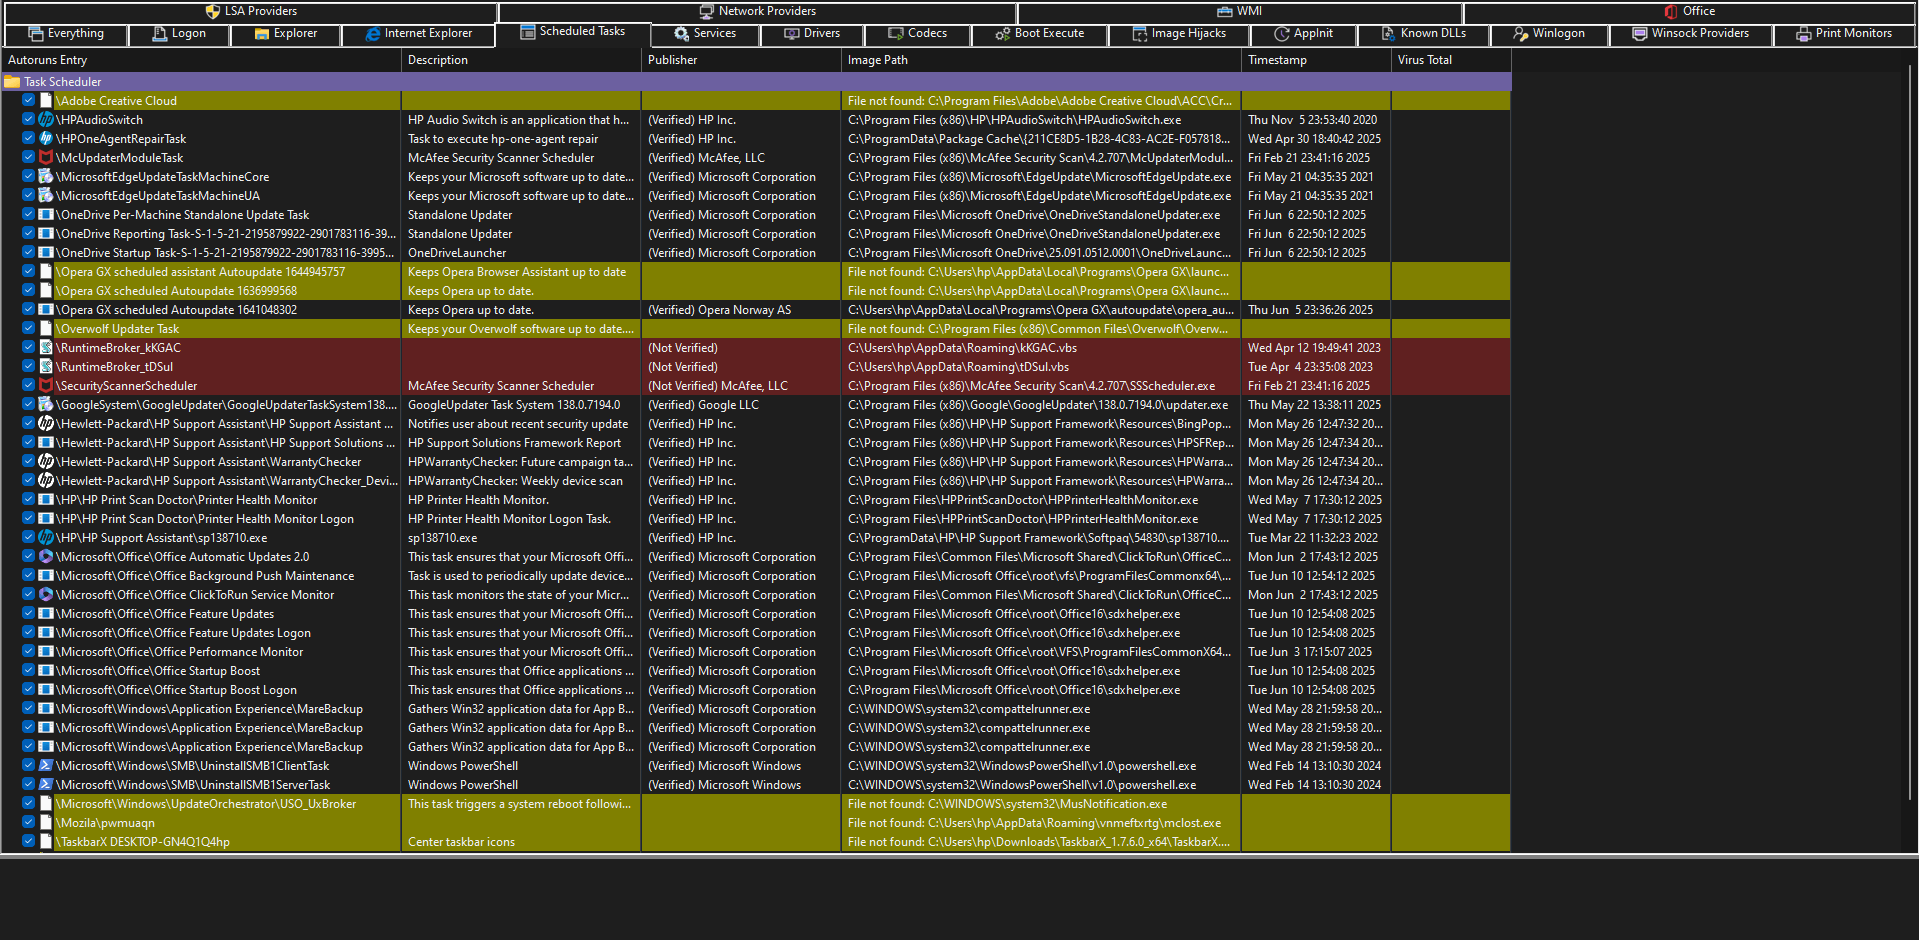Viewport: 1919px width, 940px height.
Task: Click the icon of Printer Health Monitor Logon
Action: pos(46,519)
